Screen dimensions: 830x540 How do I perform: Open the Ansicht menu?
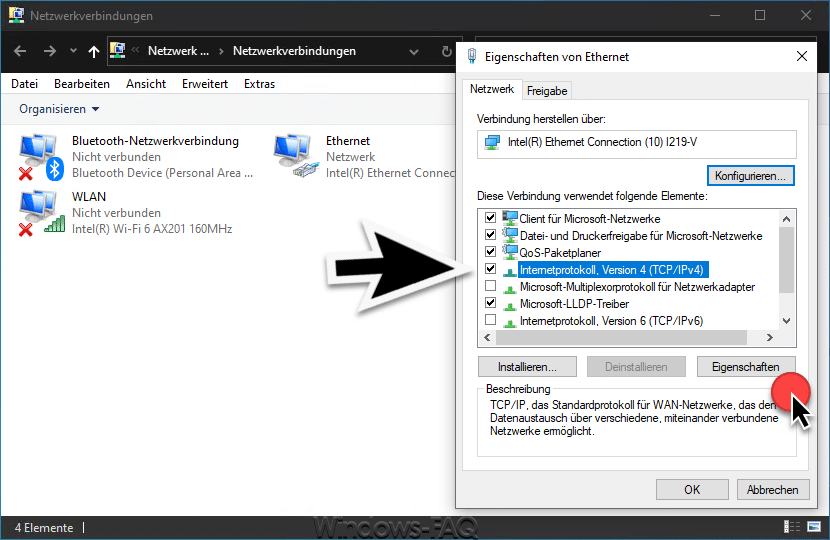coord(146,84)
